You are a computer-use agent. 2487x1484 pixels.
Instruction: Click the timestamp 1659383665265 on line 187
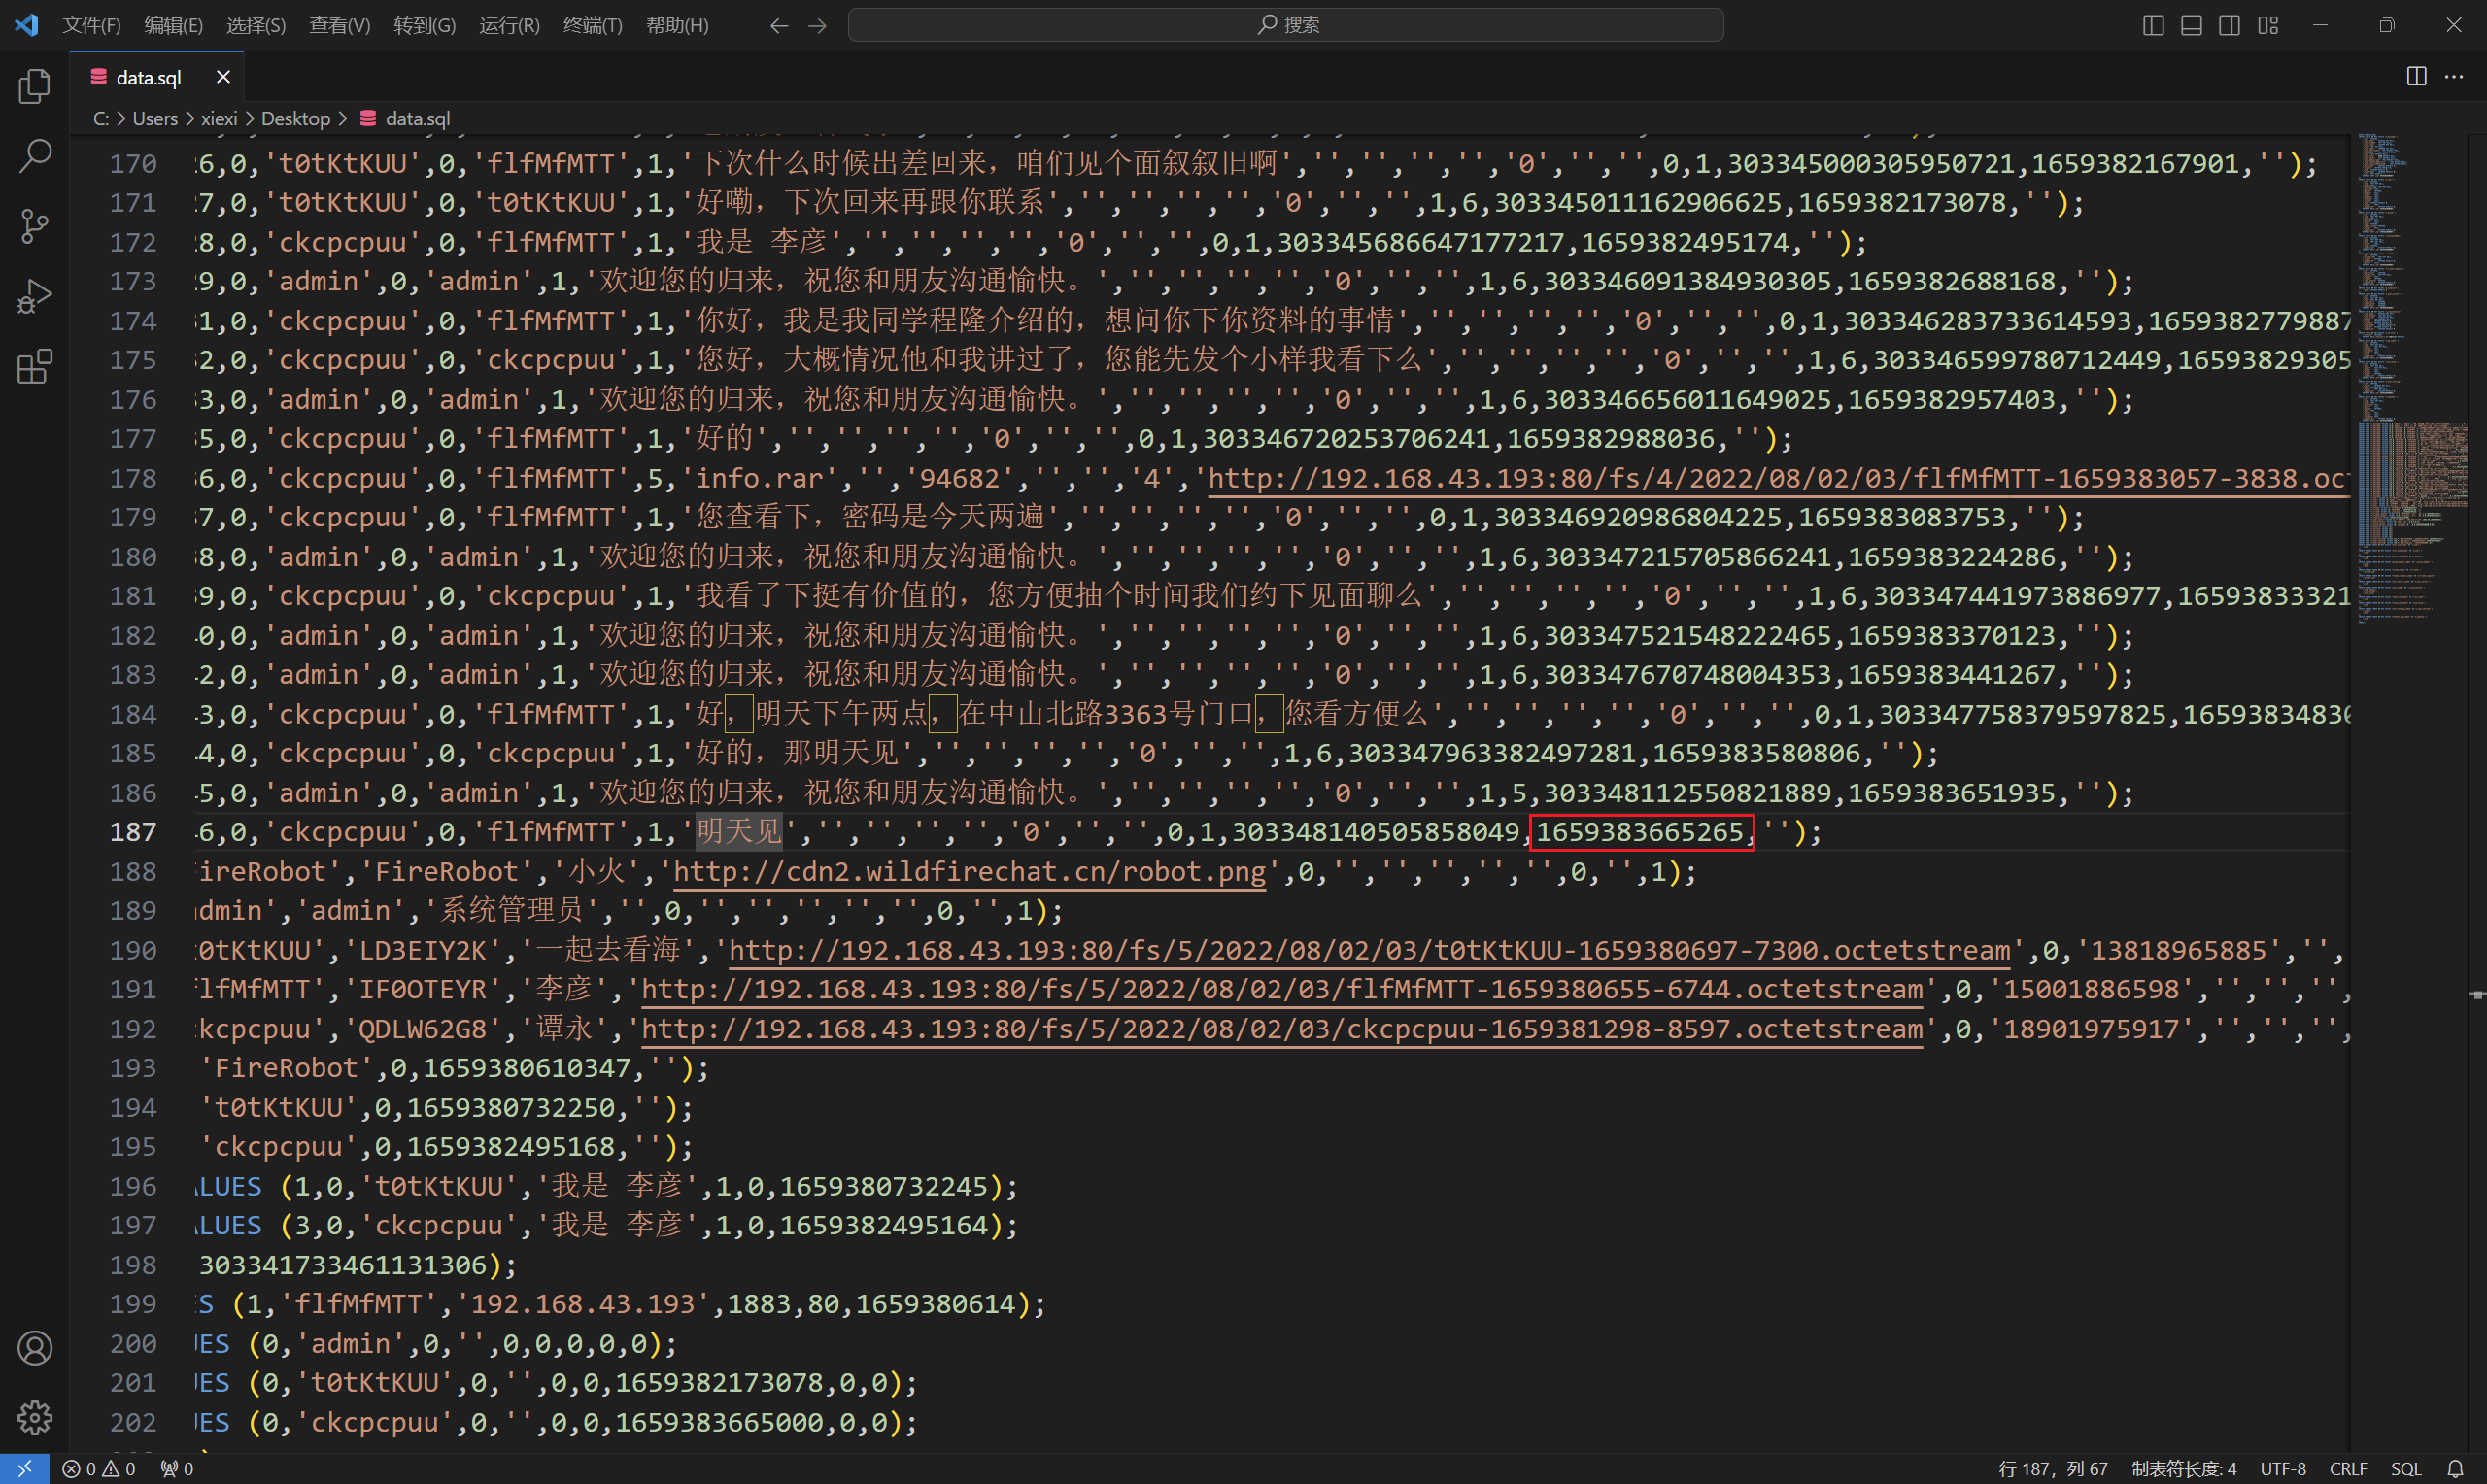pos(1640,832)
